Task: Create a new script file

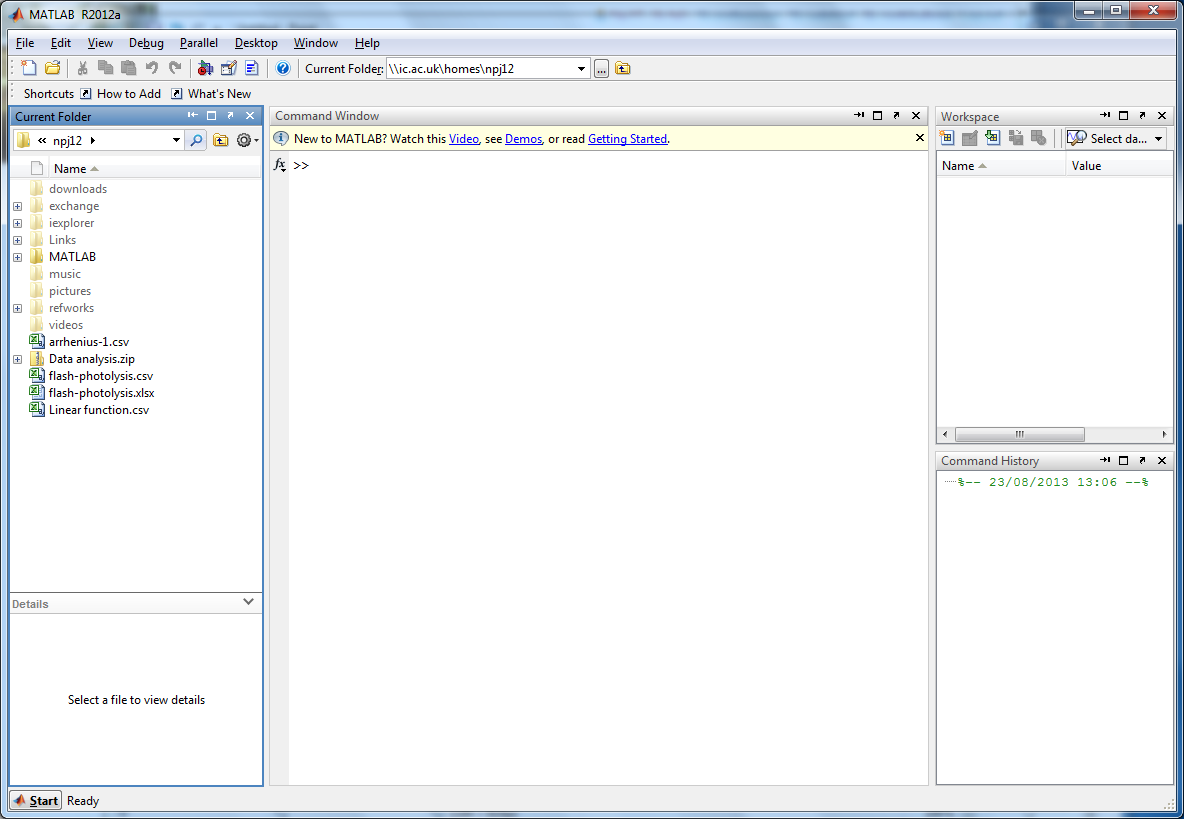Action: (29, 69)
